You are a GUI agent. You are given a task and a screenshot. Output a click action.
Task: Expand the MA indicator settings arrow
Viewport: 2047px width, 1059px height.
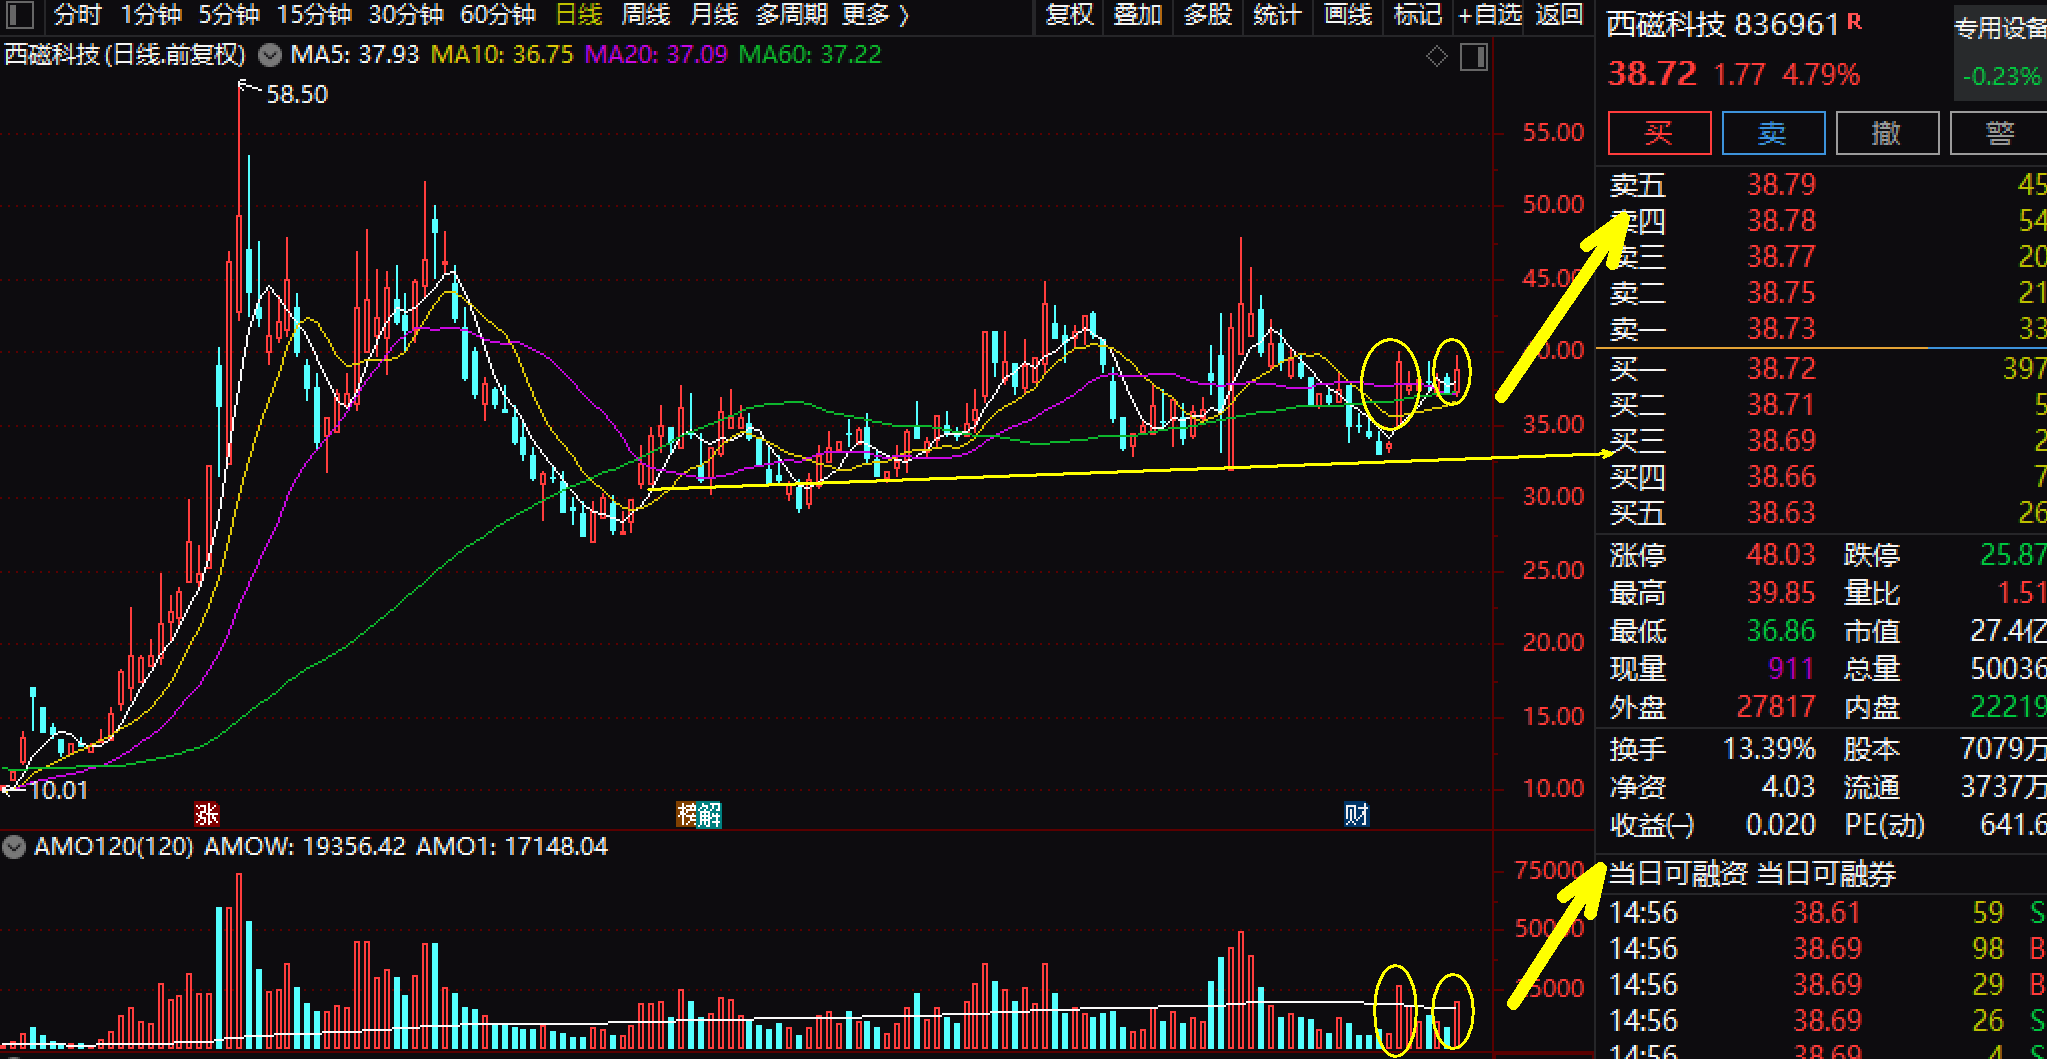coord(269,55)
